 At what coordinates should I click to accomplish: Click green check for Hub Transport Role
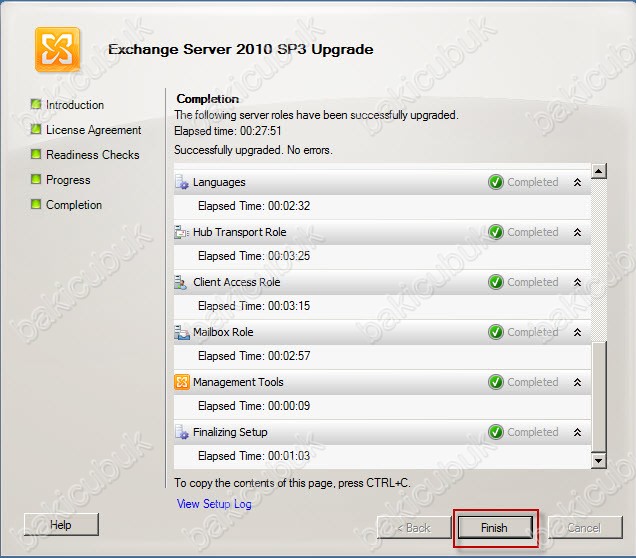[496, 232]
